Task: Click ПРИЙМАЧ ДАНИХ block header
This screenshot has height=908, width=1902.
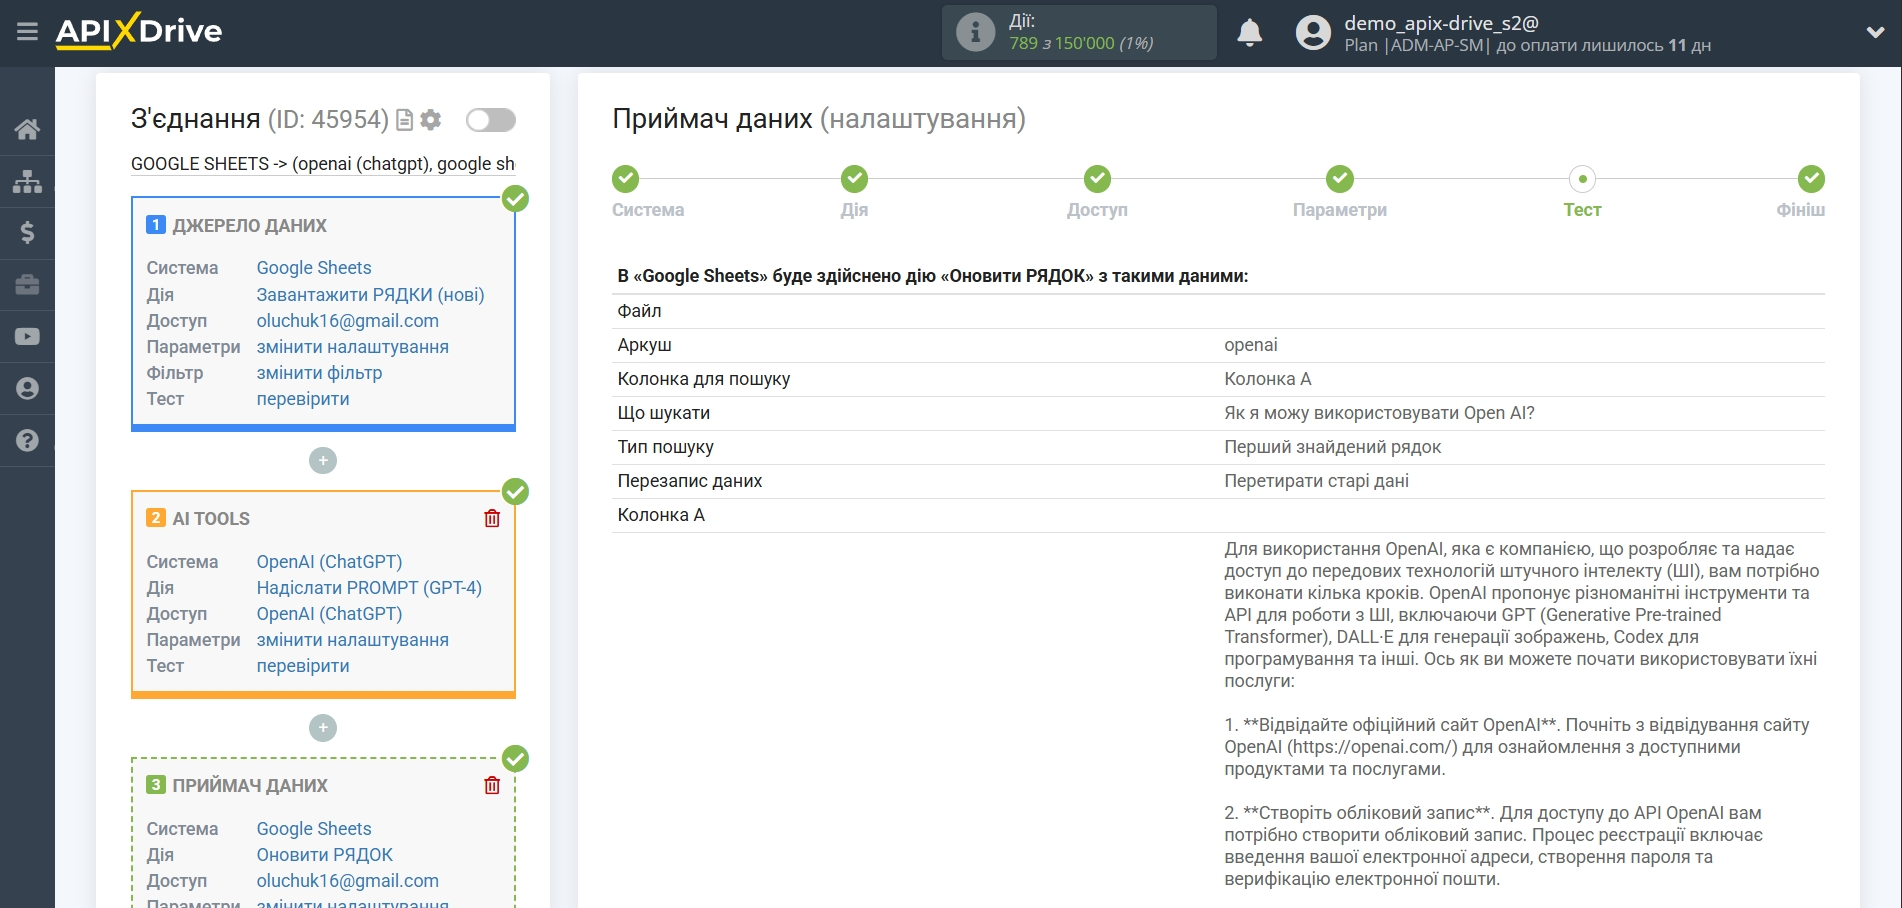Action: (250, 786)
